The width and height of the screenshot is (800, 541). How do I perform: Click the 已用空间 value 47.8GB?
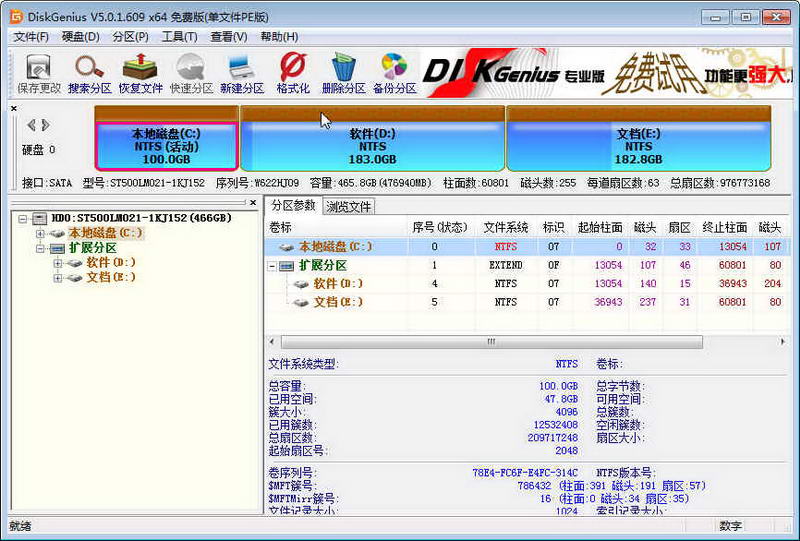(x=561, y=399)
